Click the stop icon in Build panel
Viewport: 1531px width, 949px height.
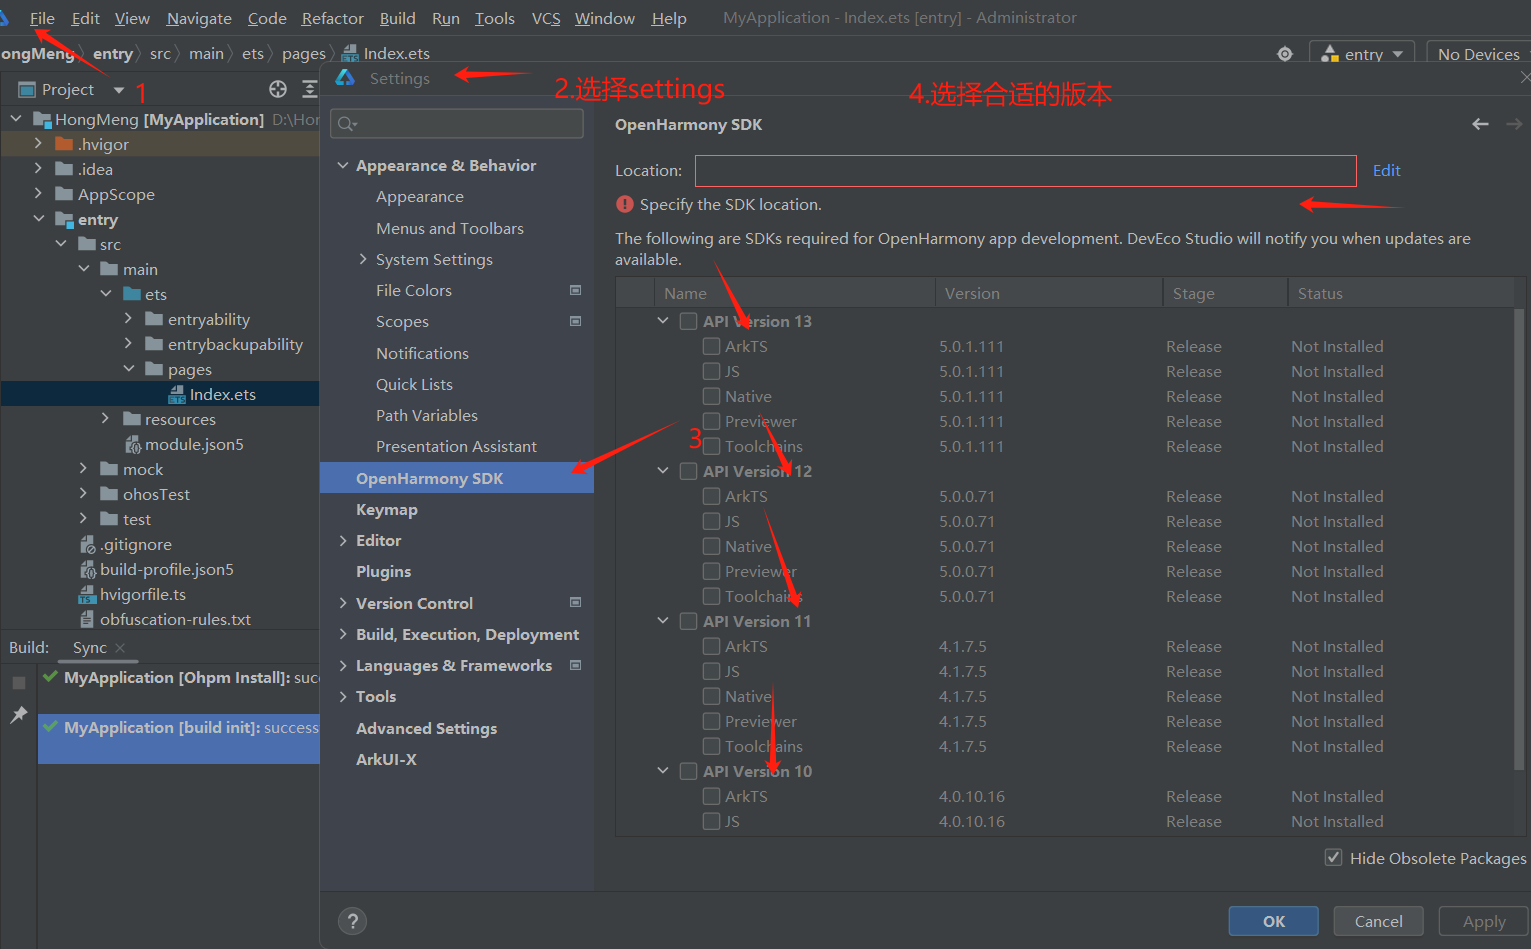click(18, 683)
